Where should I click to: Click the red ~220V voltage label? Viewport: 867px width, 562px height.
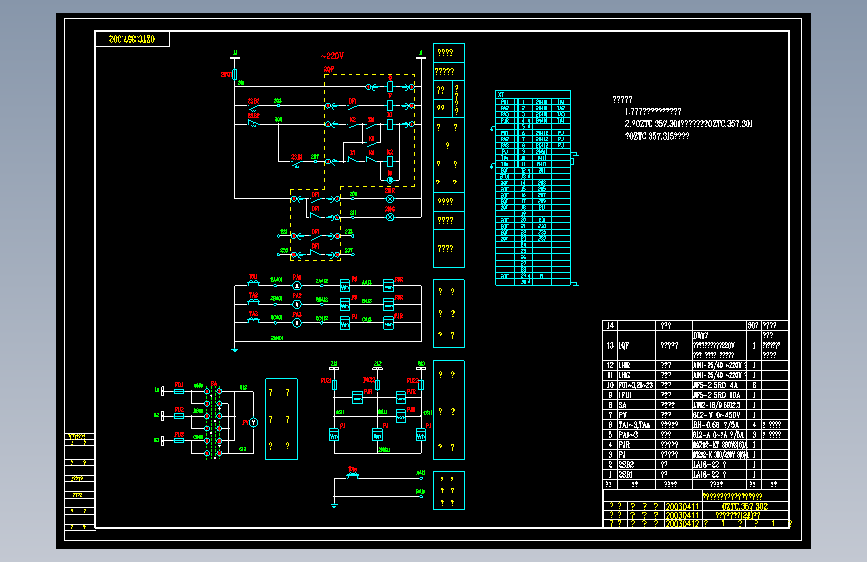[x=332, y=56]
